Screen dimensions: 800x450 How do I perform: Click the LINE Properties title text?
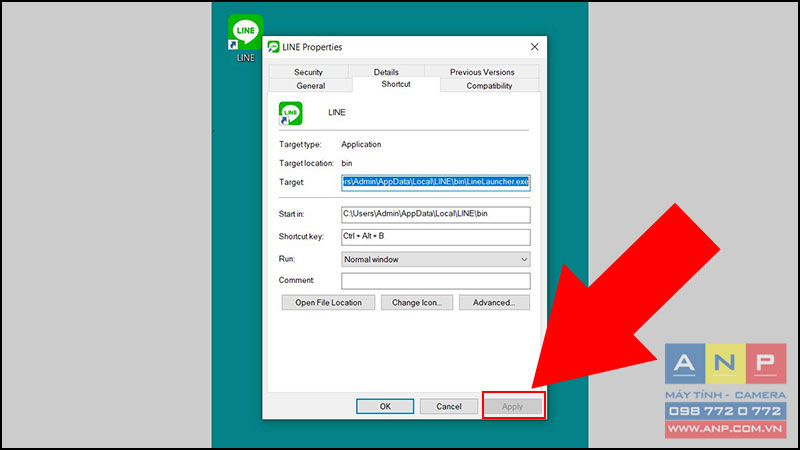pos(312,47)
